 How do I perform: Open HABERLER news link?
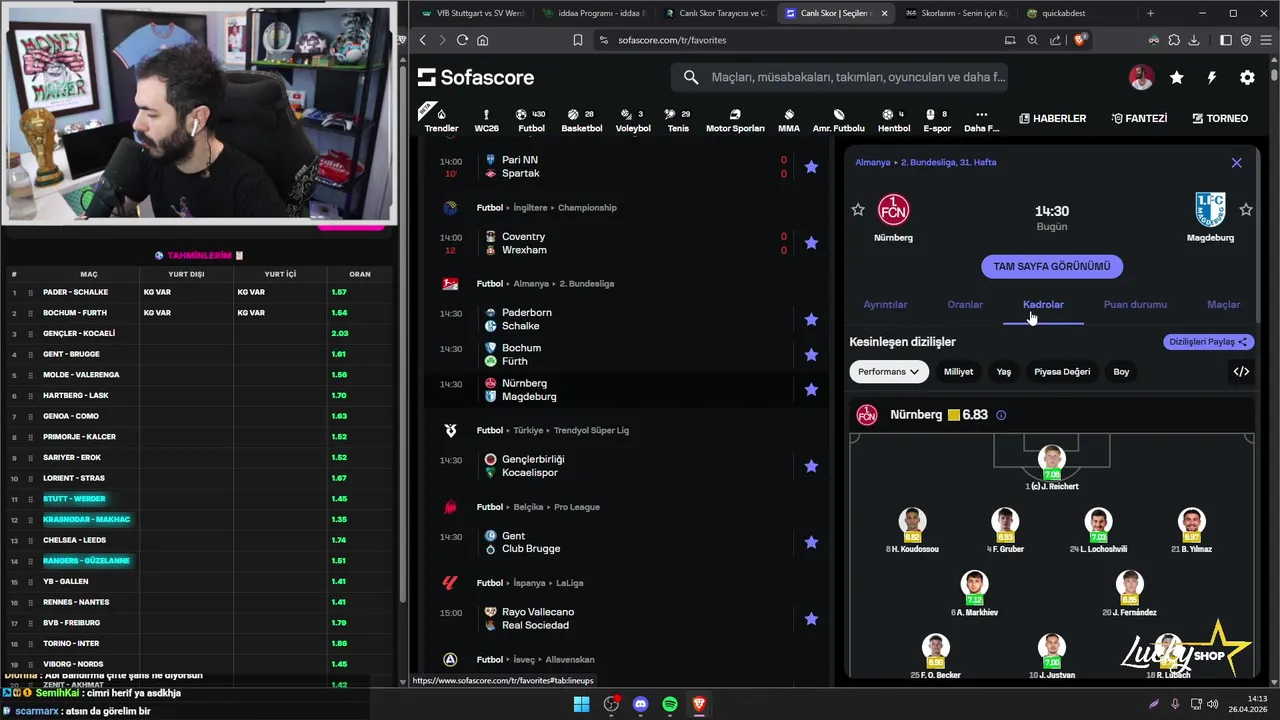1053,118
